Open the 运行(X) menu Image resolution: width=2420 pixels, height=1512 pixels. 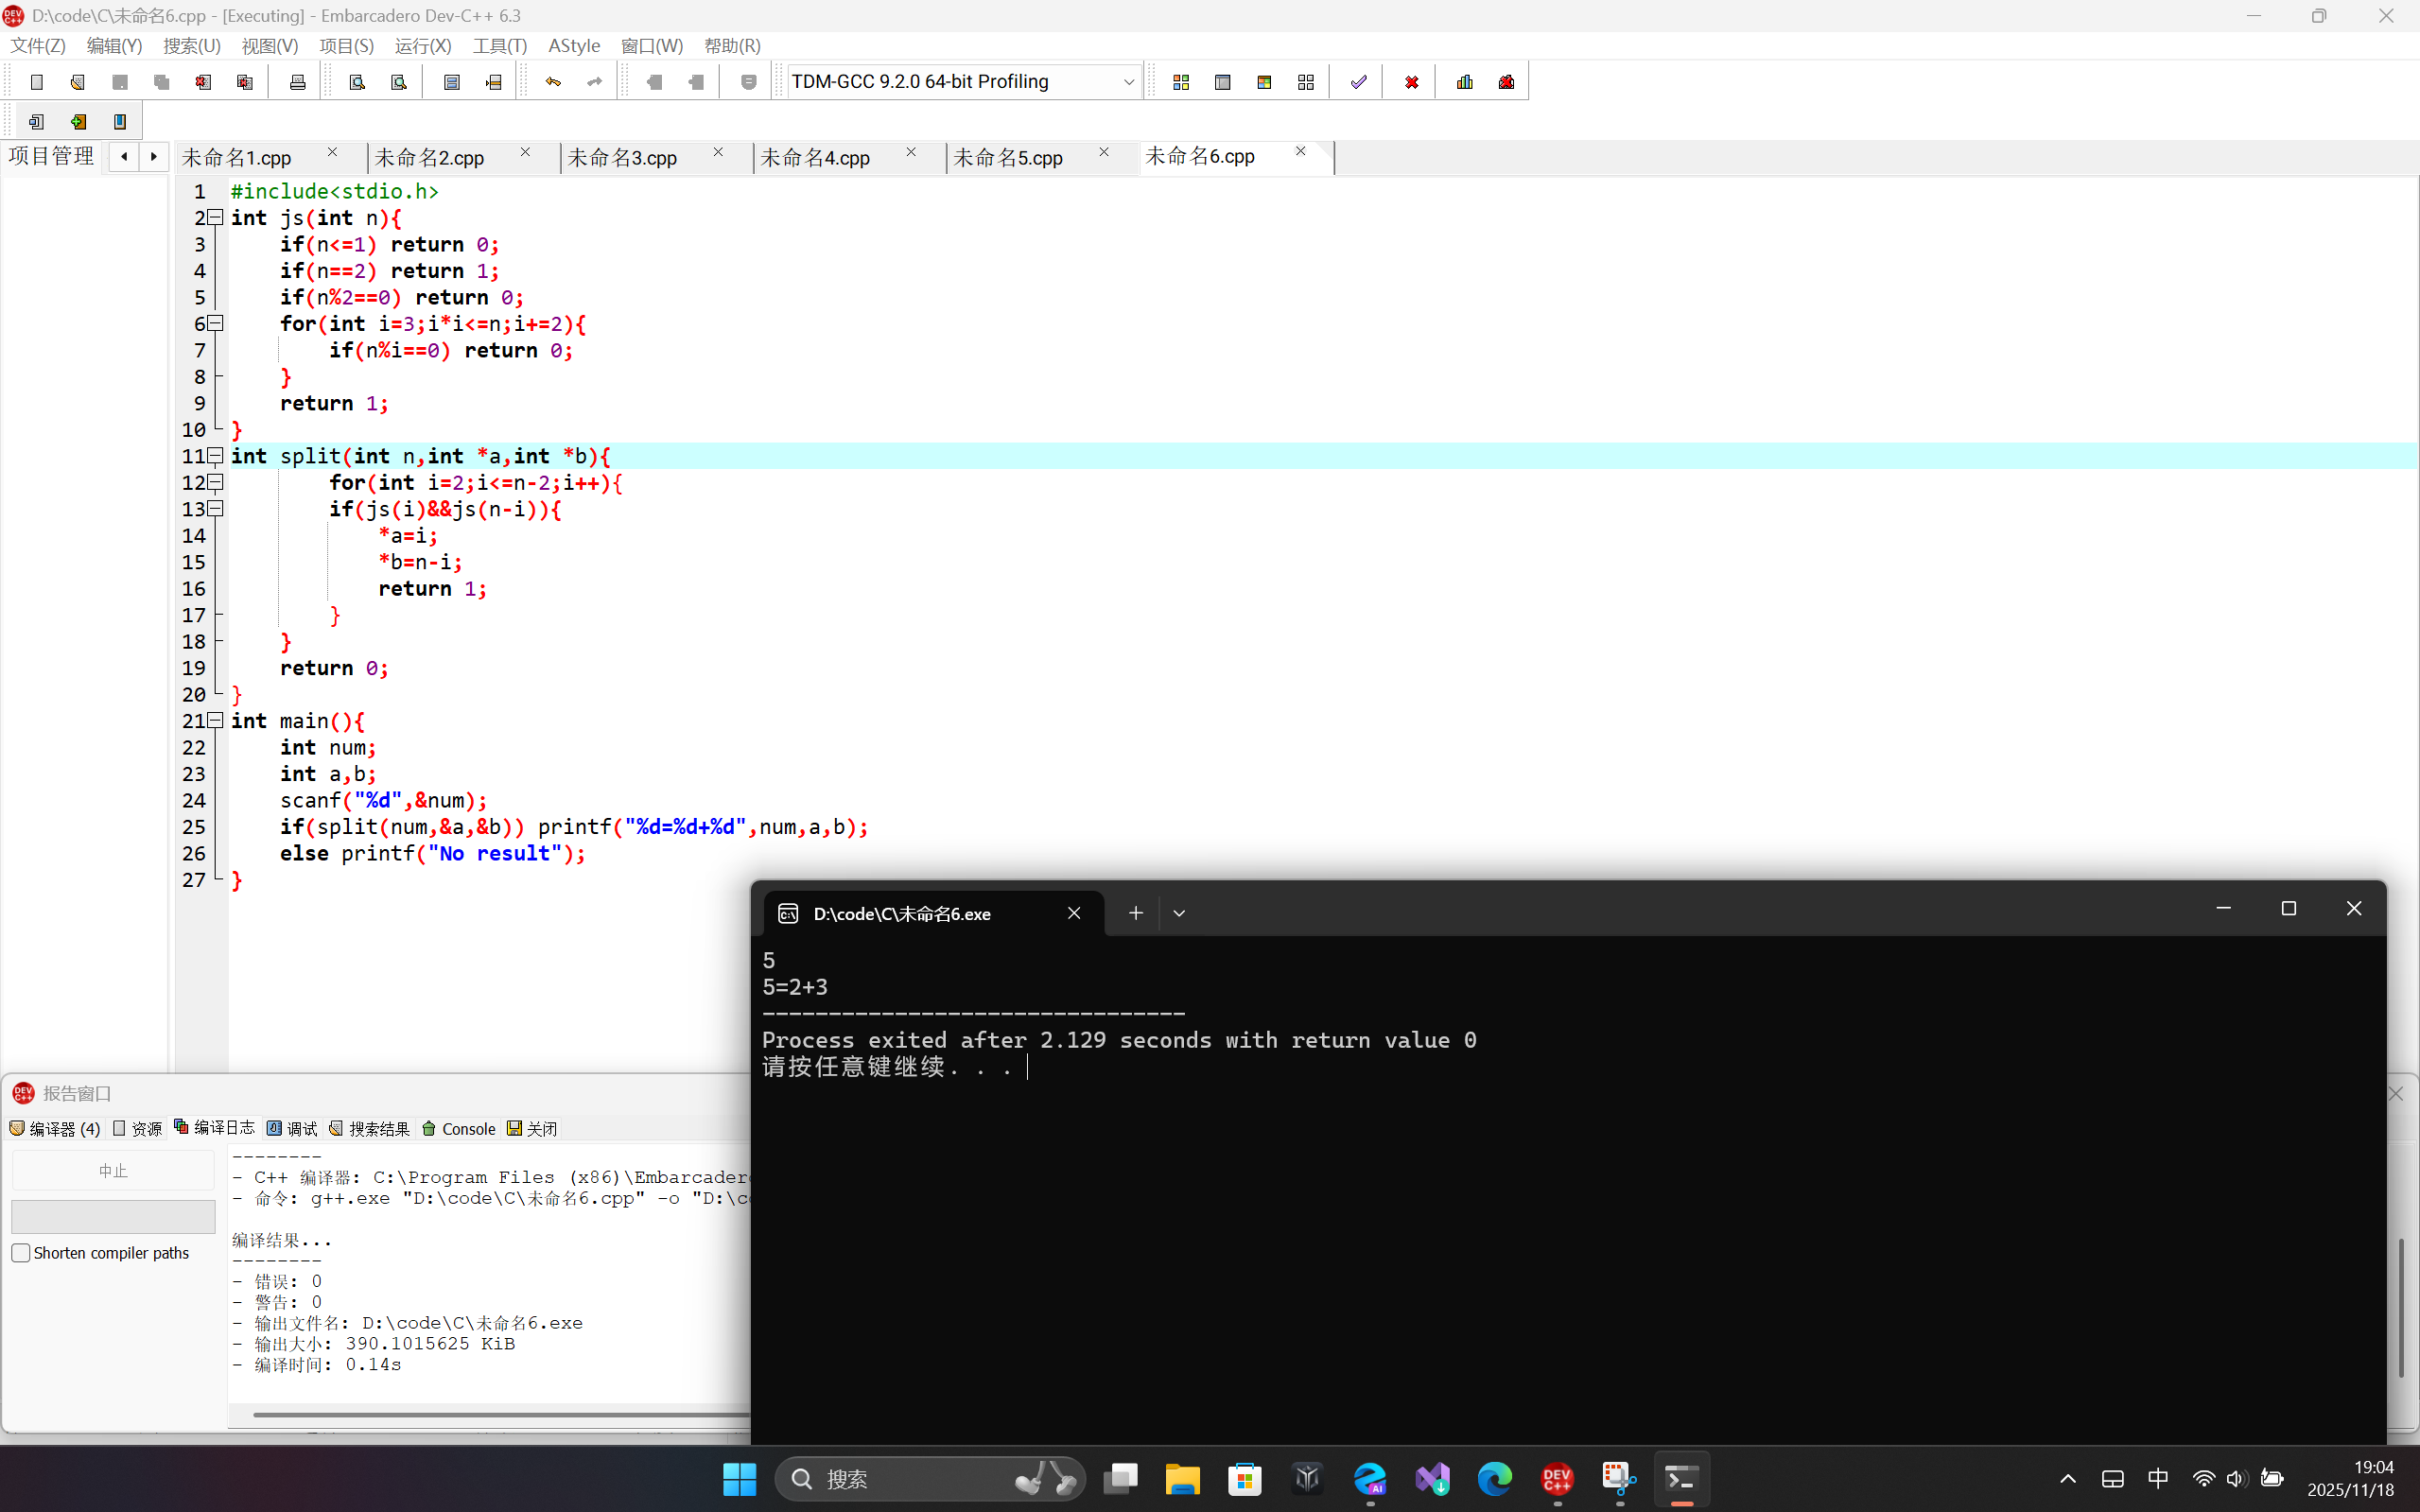(x=422, y=46)
